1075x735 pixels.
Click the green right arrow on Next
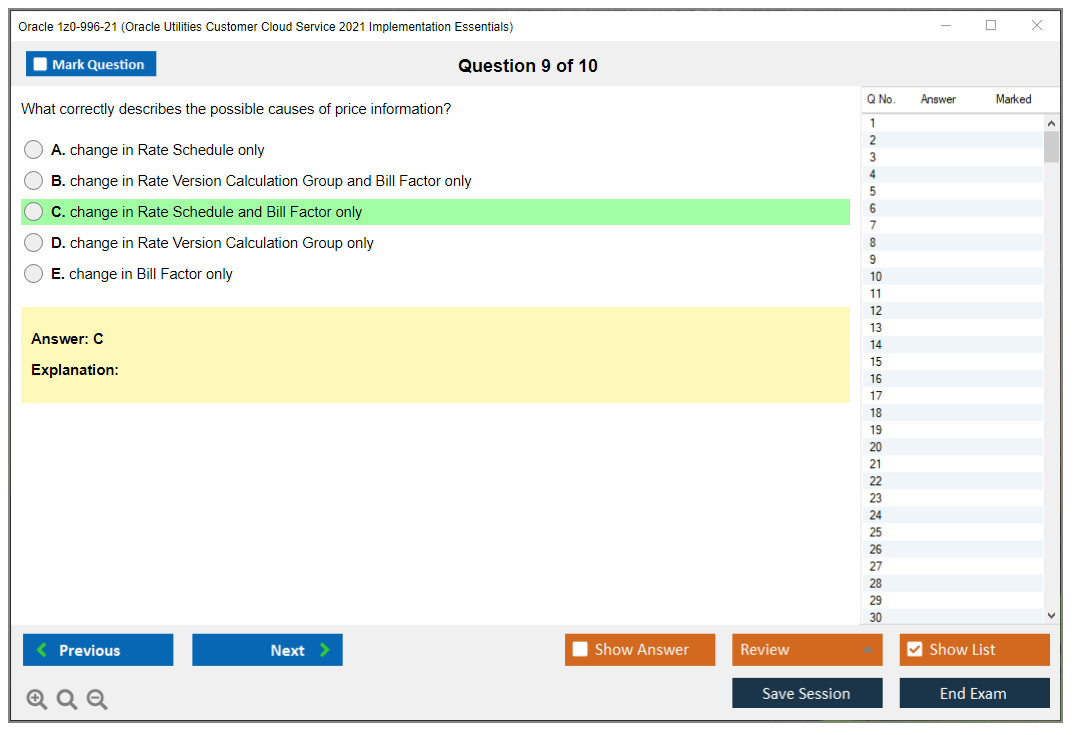click(325, 650)
